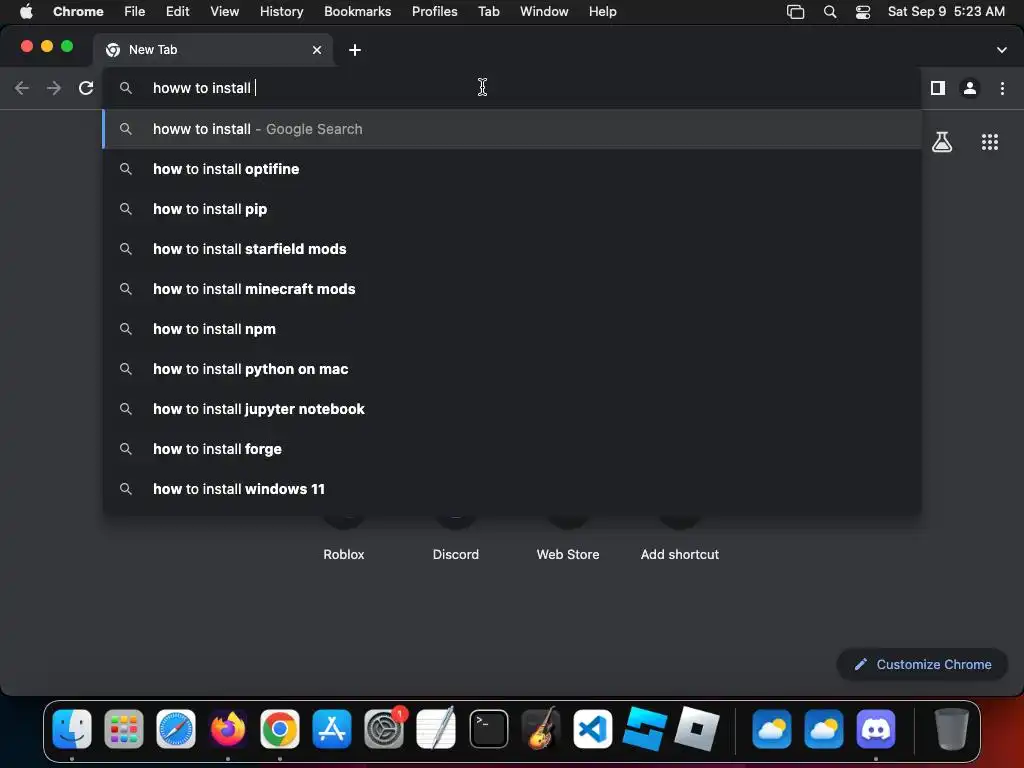The image size is (1024, 768).
Task: Click the Chrome forward arrow button
Action: point(54,88)
